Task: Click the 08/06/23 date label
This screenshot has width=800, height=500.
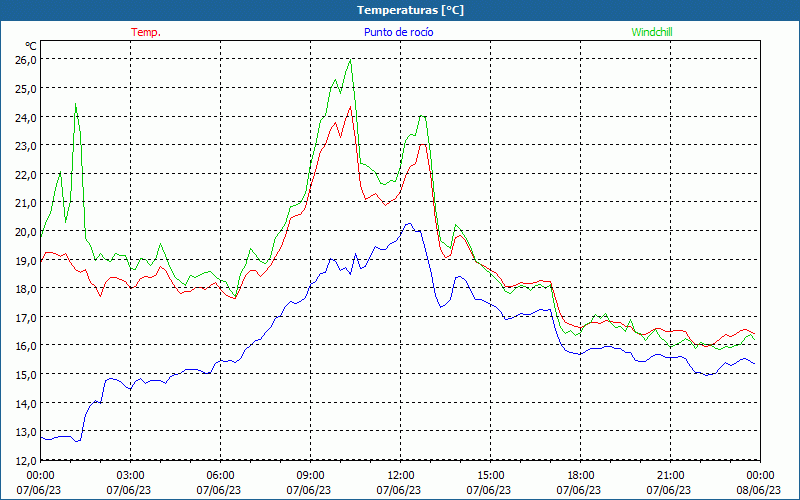Action: [x=759, y=490]
